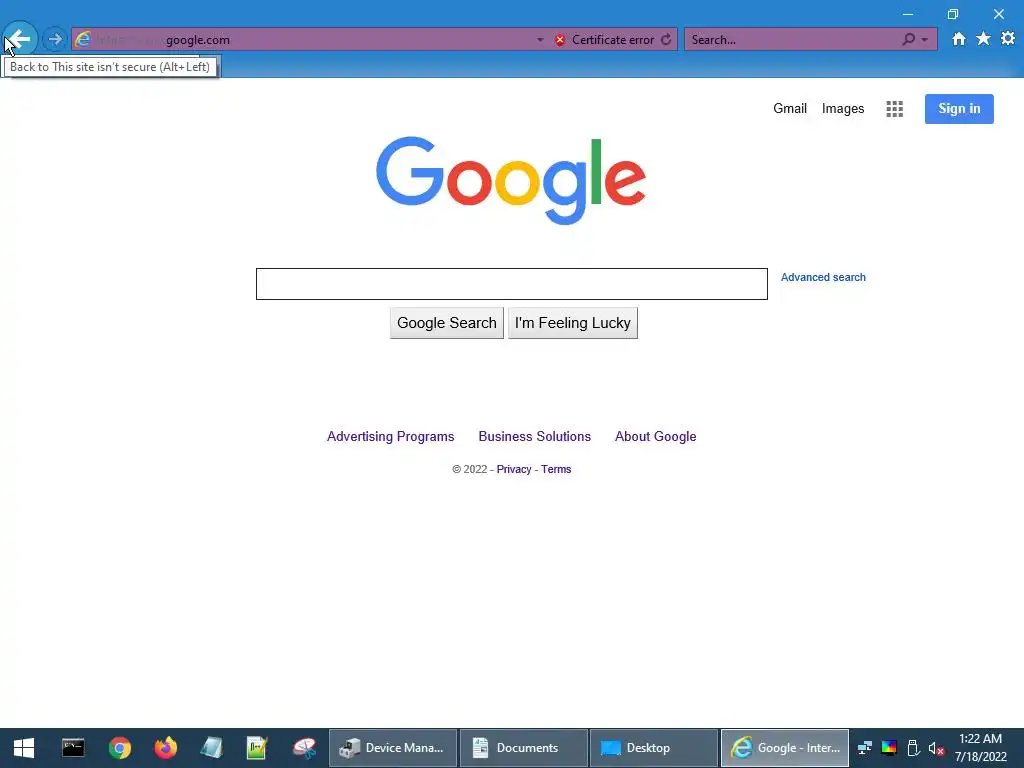Viewport: 1024px width, 768px height.
Task: Launch the Snipping Tool scissors taskbar icon
Action: click(304, 748)
